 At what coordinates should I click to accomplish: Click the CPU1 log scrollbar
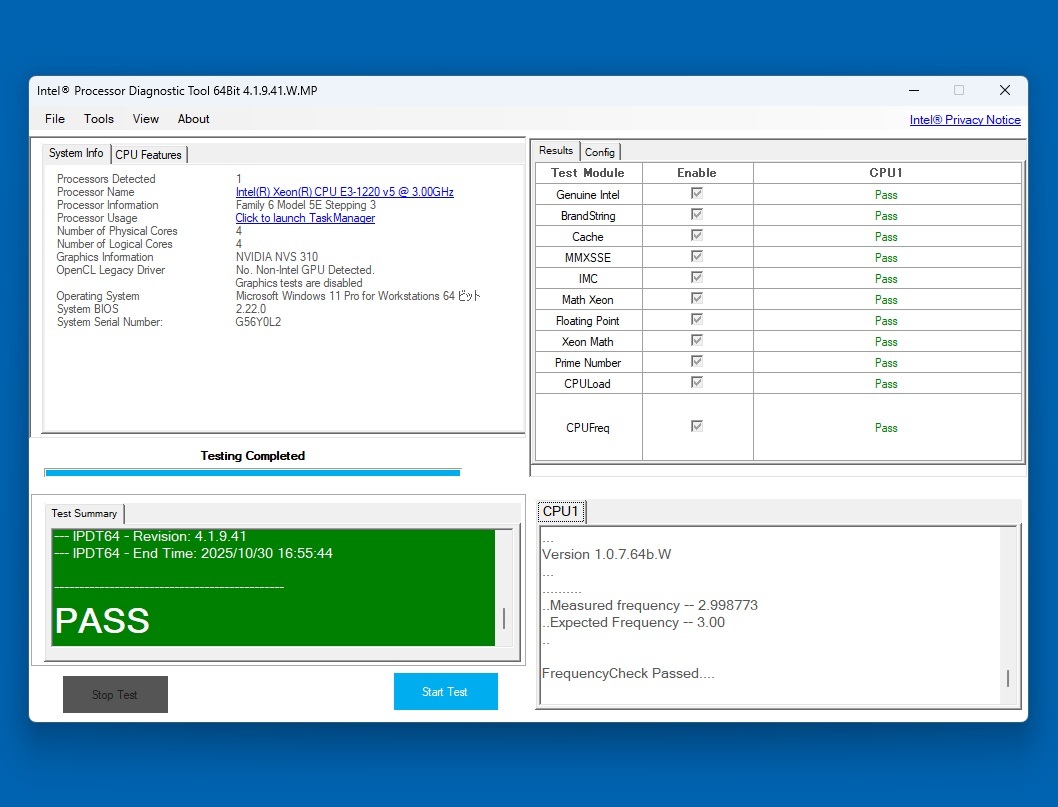pos(1008,678)
